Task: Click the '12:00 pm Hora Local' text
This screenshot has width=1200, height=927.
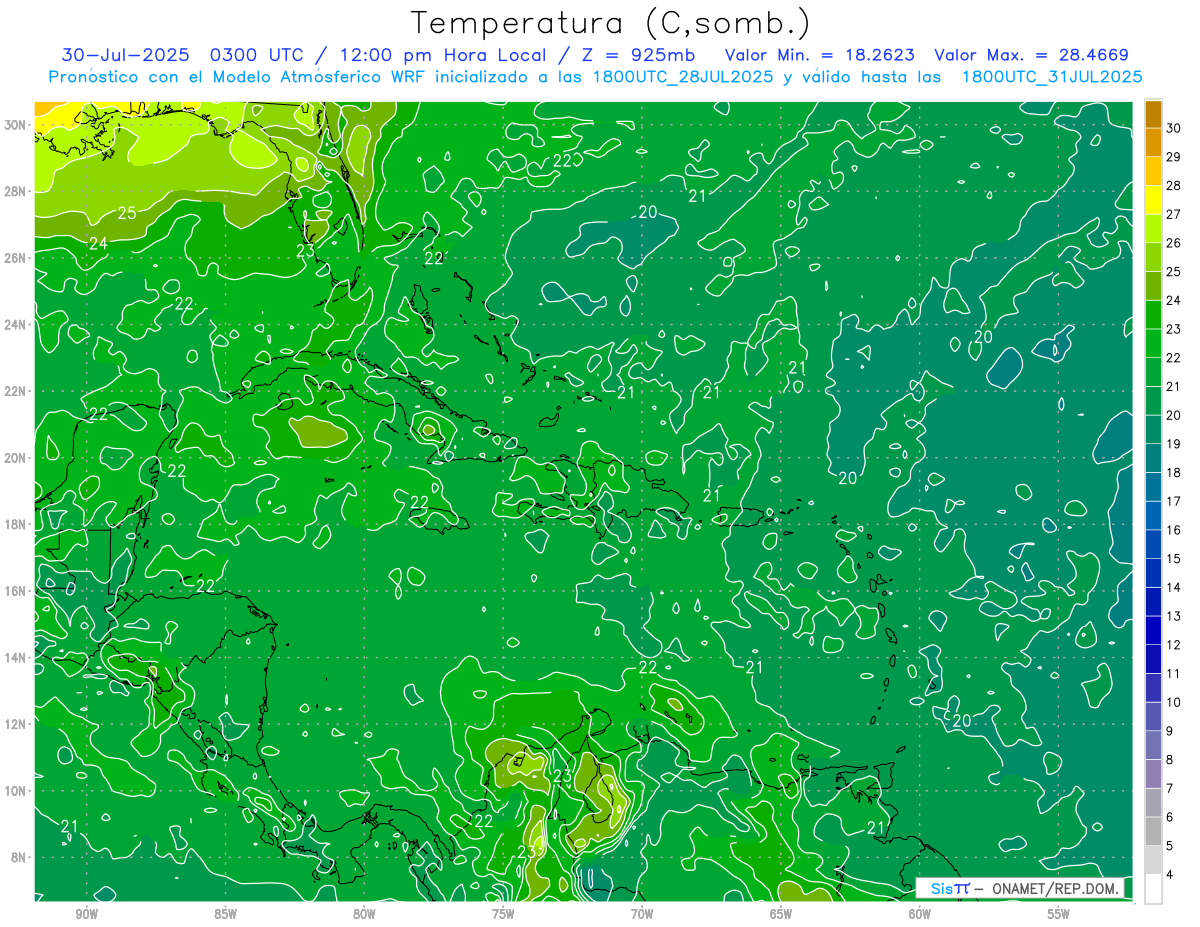Action: pyautogui.click(x=441, y=55)
